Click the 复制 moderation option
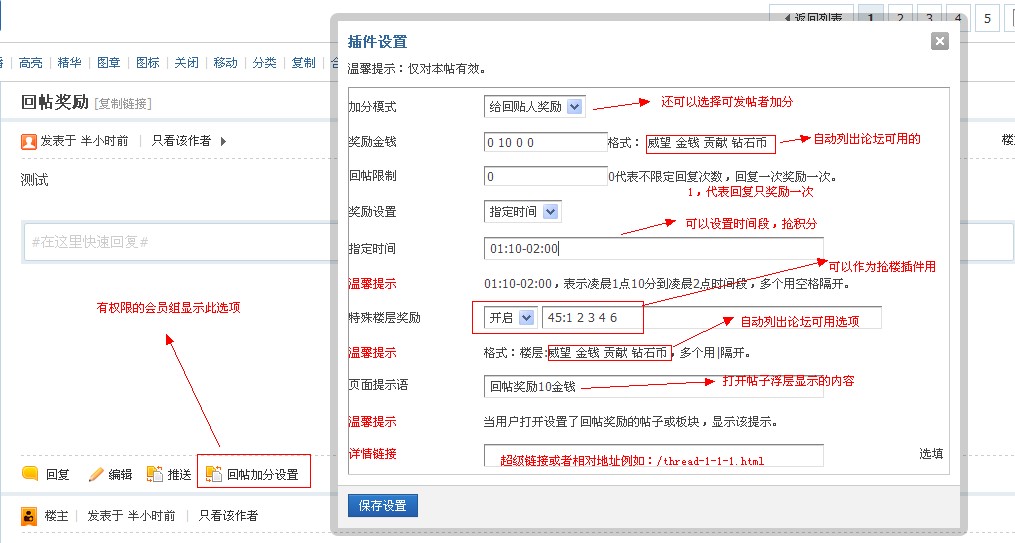 tap(303, 63)
